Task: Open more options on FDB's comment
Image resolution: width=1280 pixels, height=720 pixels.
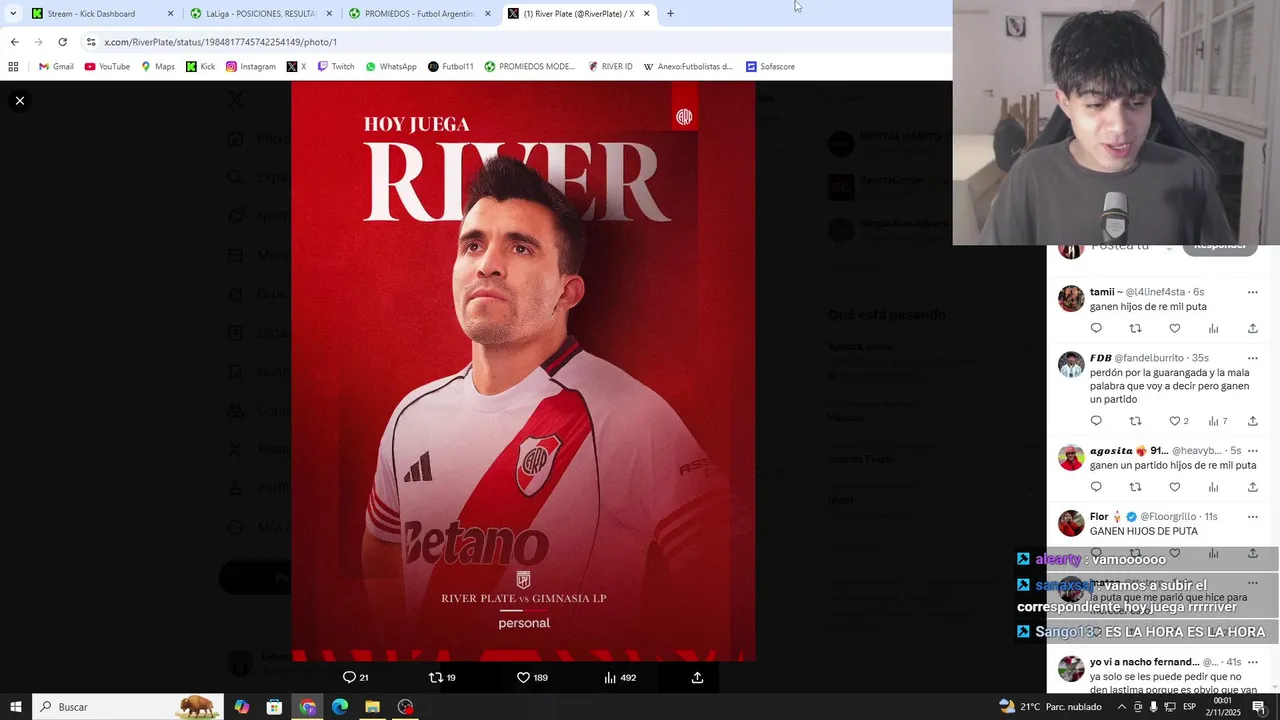Action: point(1252,358)
